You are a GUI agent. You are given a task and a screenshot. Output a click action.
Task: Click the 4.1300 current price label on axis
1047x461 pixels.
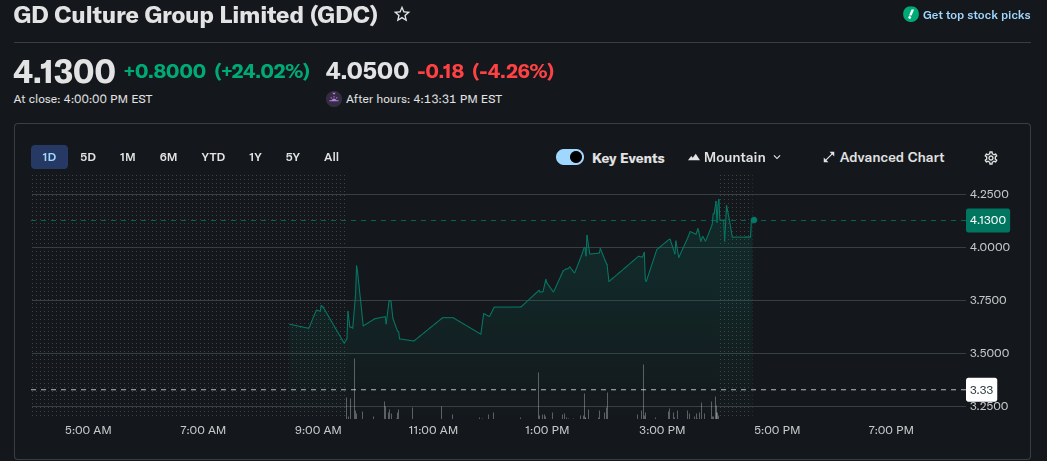pos(986,220)
